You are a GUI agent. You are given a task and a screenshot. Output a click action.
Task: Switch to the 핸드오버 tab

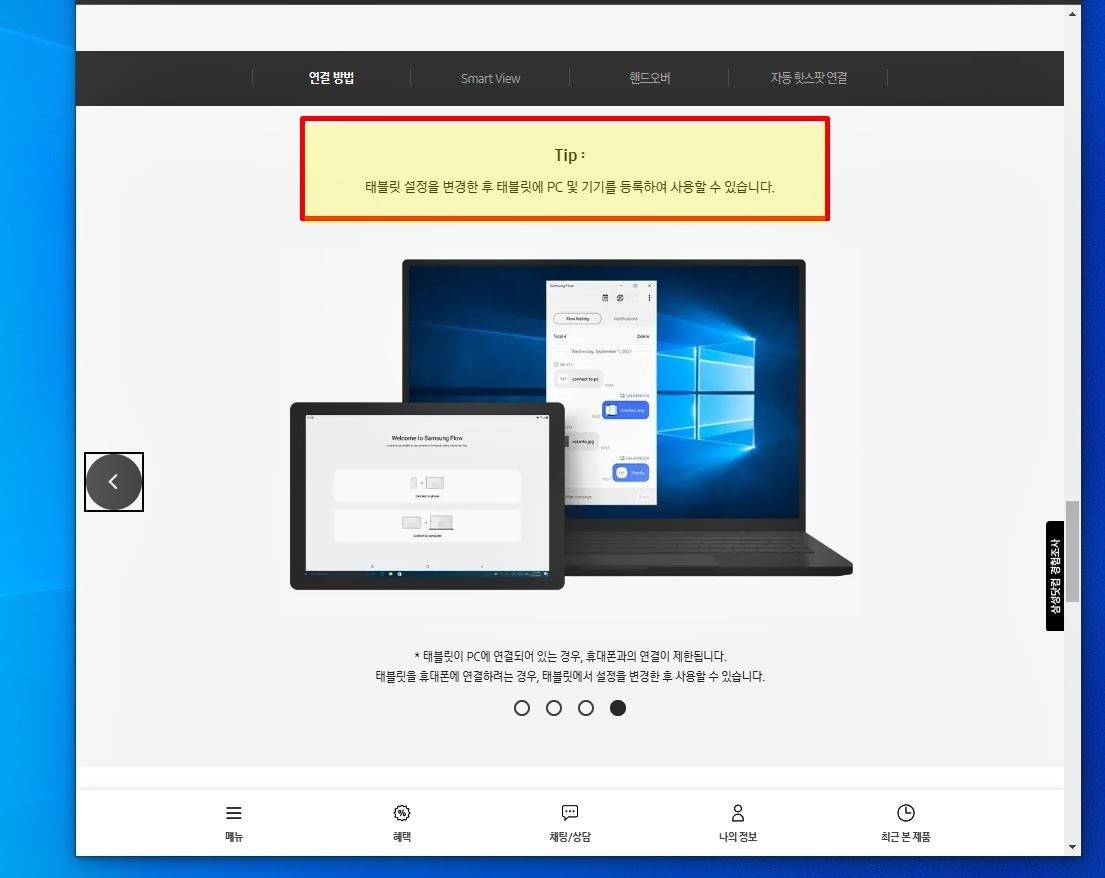pyautogui.click(x=649, y=78)
